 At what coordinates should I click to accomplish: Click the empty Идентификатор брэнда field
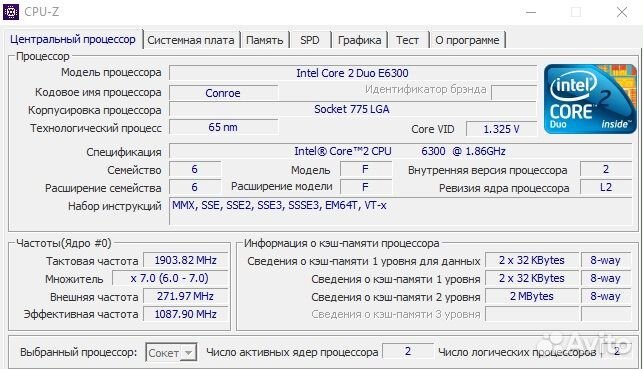click(514, 93)
